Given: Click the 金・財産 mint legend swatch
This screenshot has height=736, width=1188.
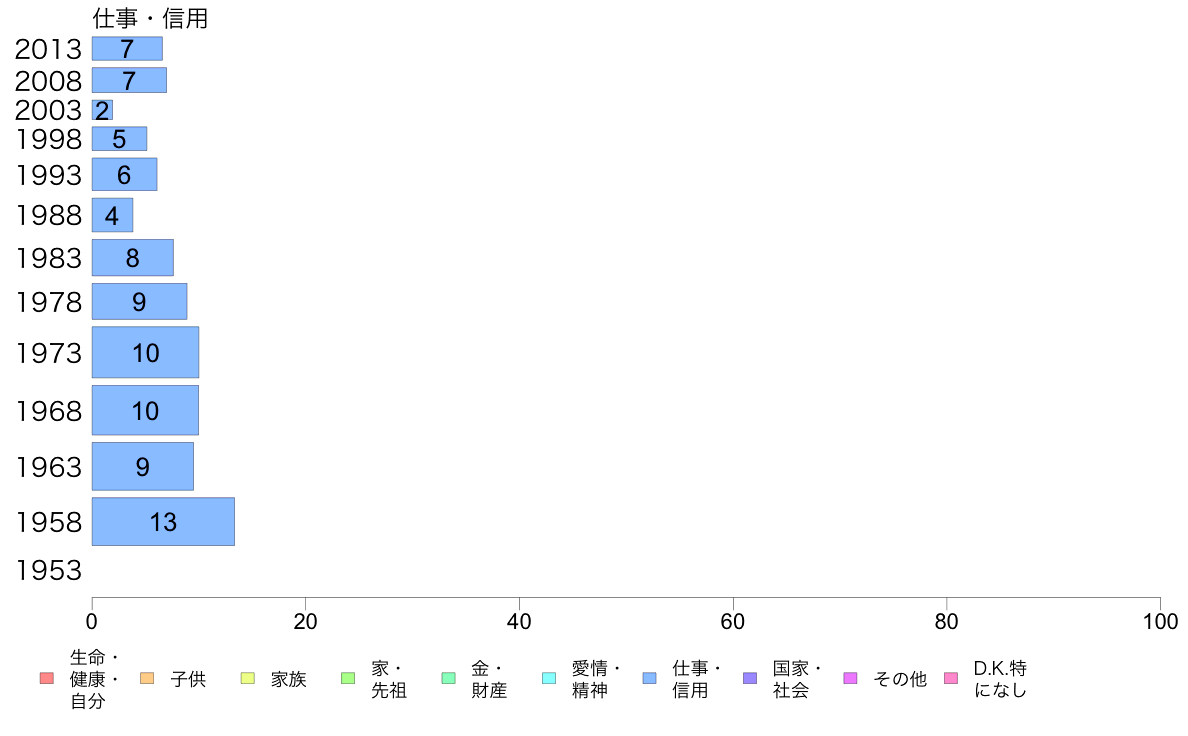Looking at the screenshot, I should pyautogui.click(x=449, y=678).
